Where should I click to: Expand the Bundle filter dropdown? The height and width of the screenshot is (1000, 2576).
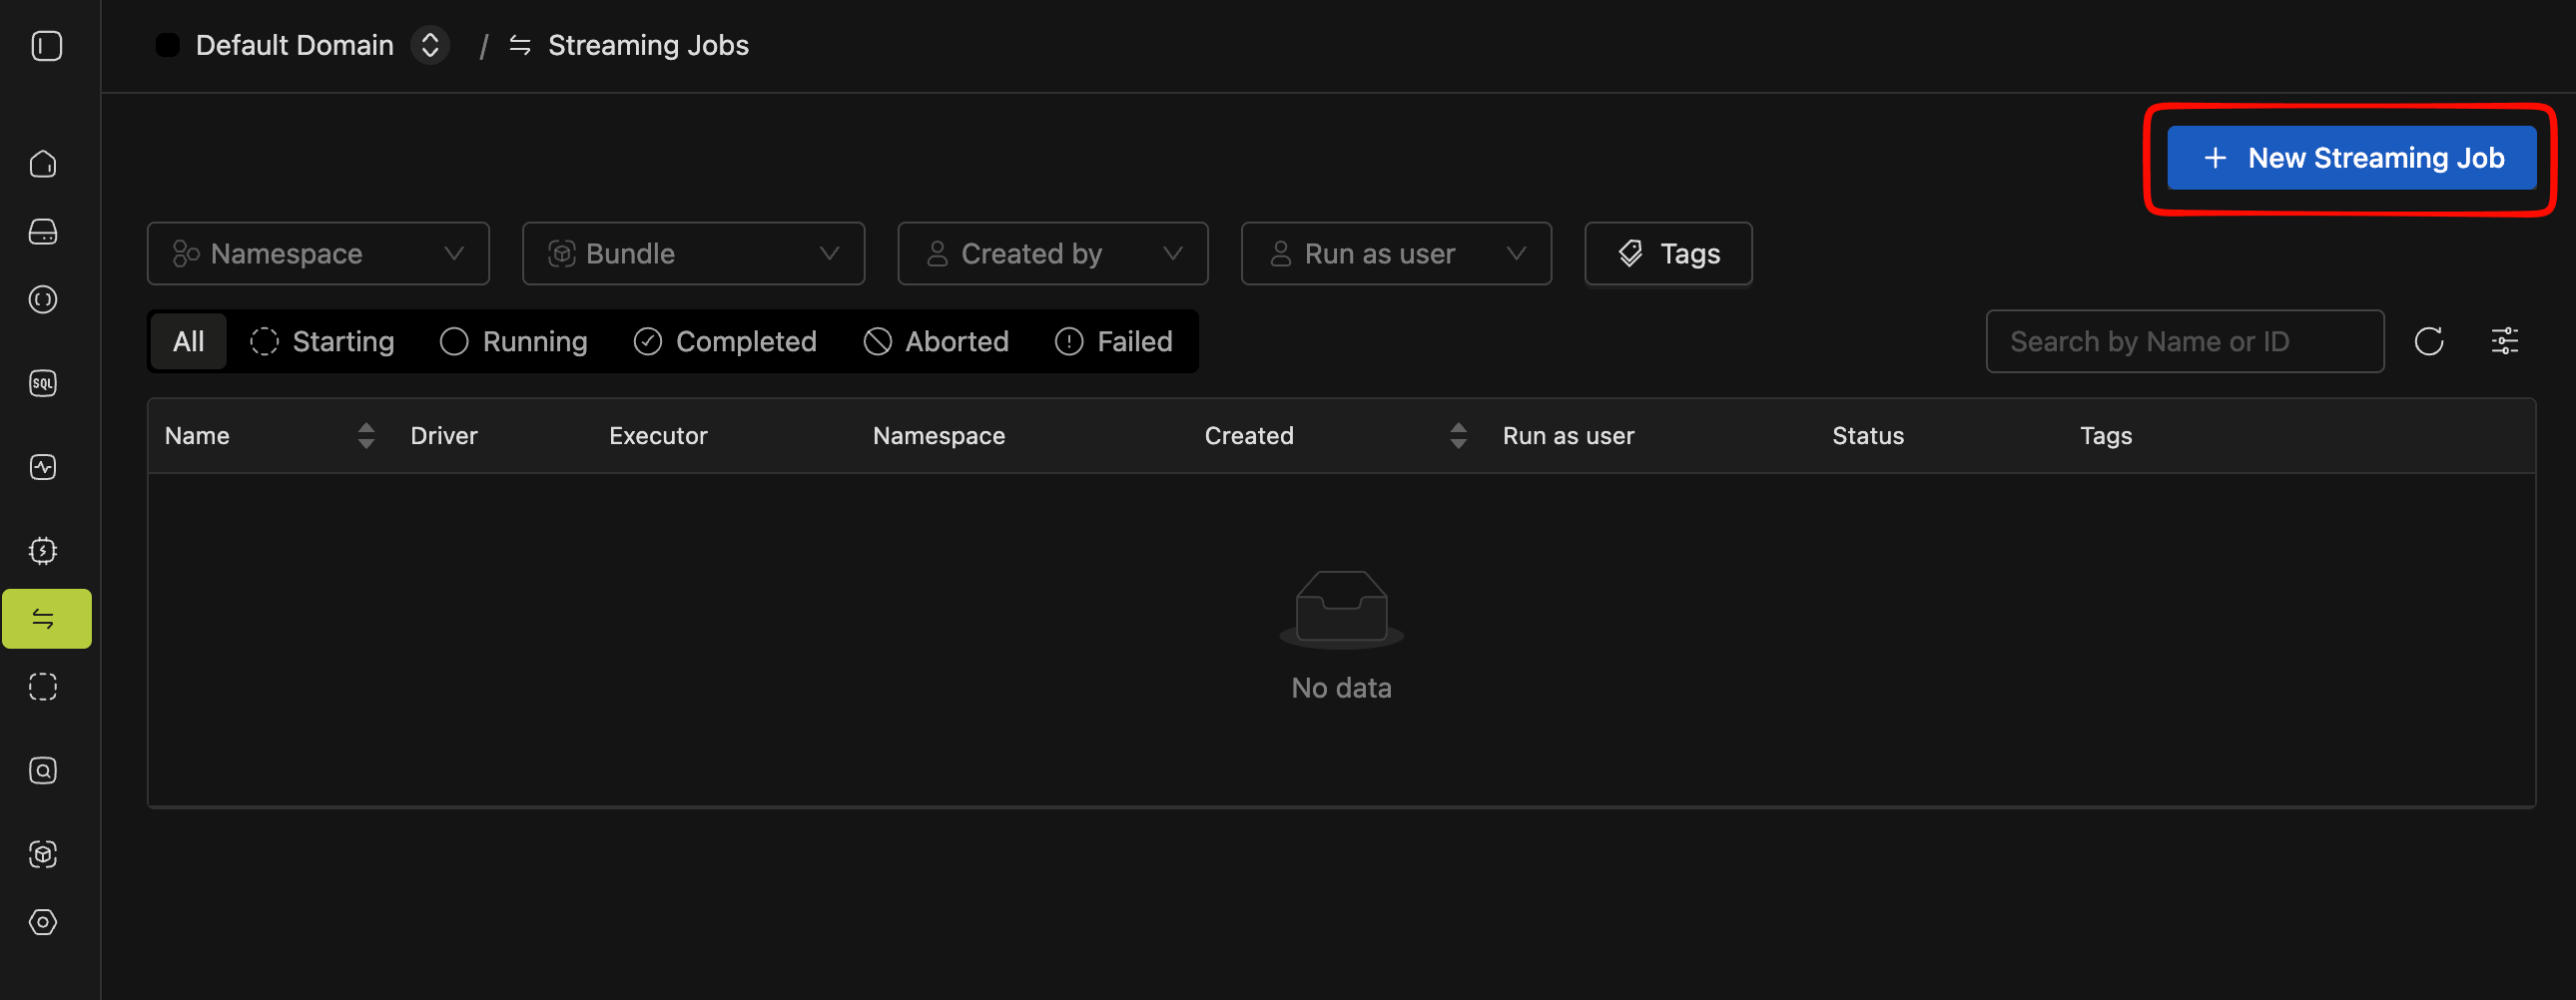click(x=693, y=254)
